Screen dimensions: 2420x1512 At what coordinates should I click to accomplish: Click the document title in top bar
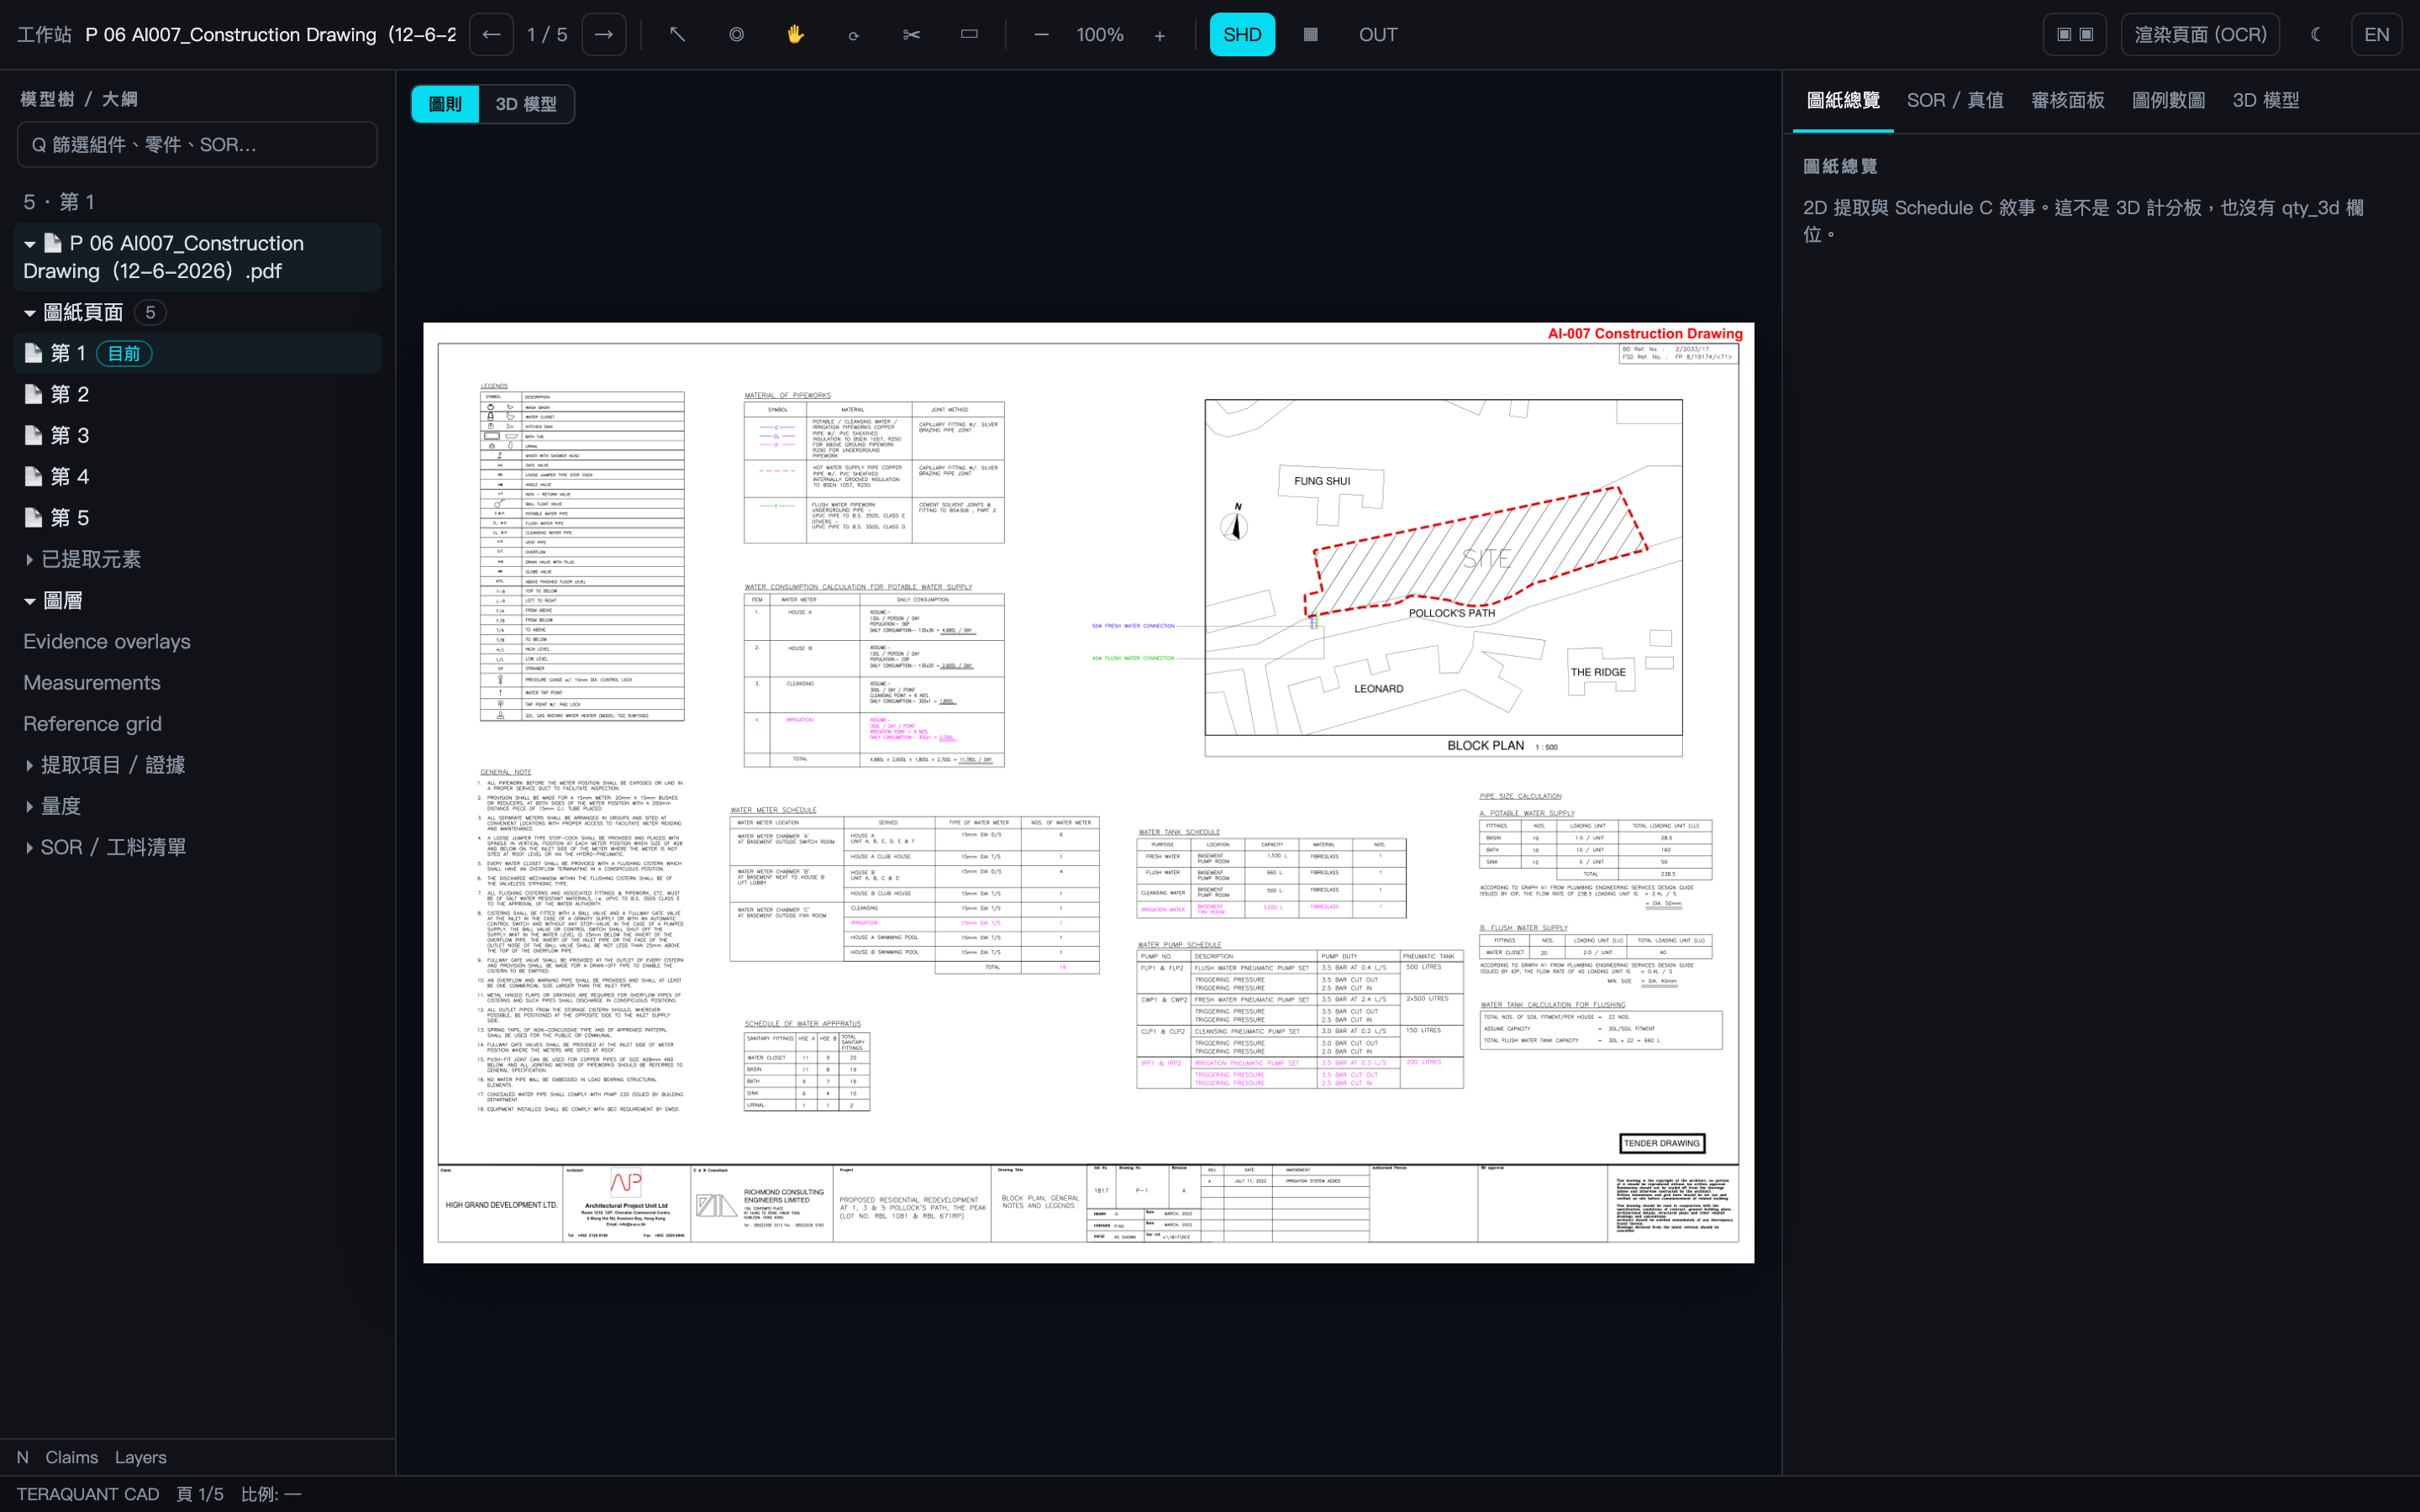[x=270, y=35]
